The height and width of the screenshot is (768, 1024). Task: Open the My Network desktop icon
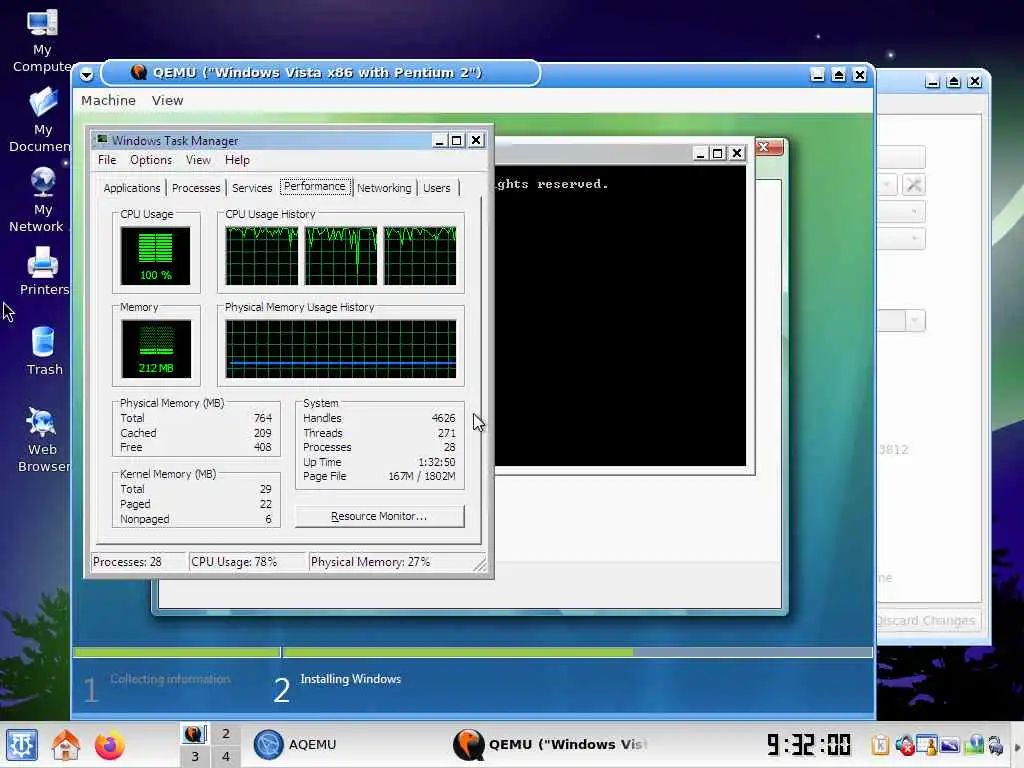pyautogui.click(x=40, y=200)
